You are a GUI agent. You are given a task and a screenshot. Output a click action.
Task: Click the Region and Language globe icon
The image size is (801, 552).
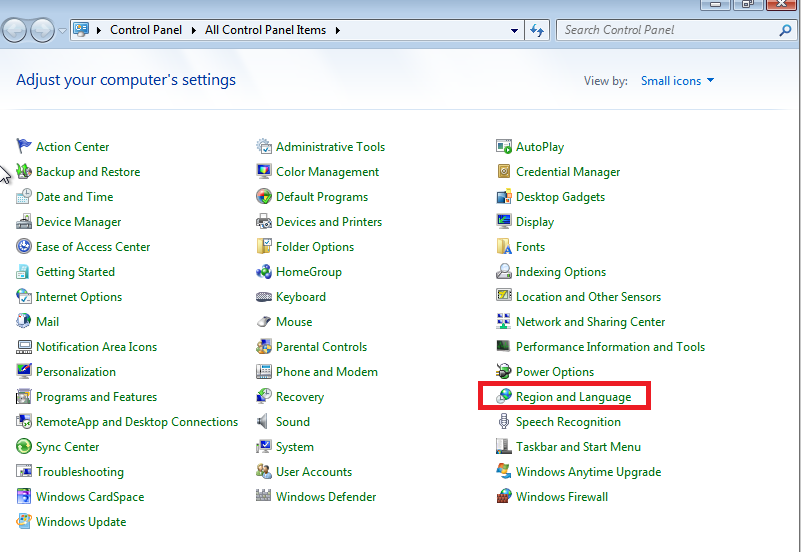coord(505,397)
